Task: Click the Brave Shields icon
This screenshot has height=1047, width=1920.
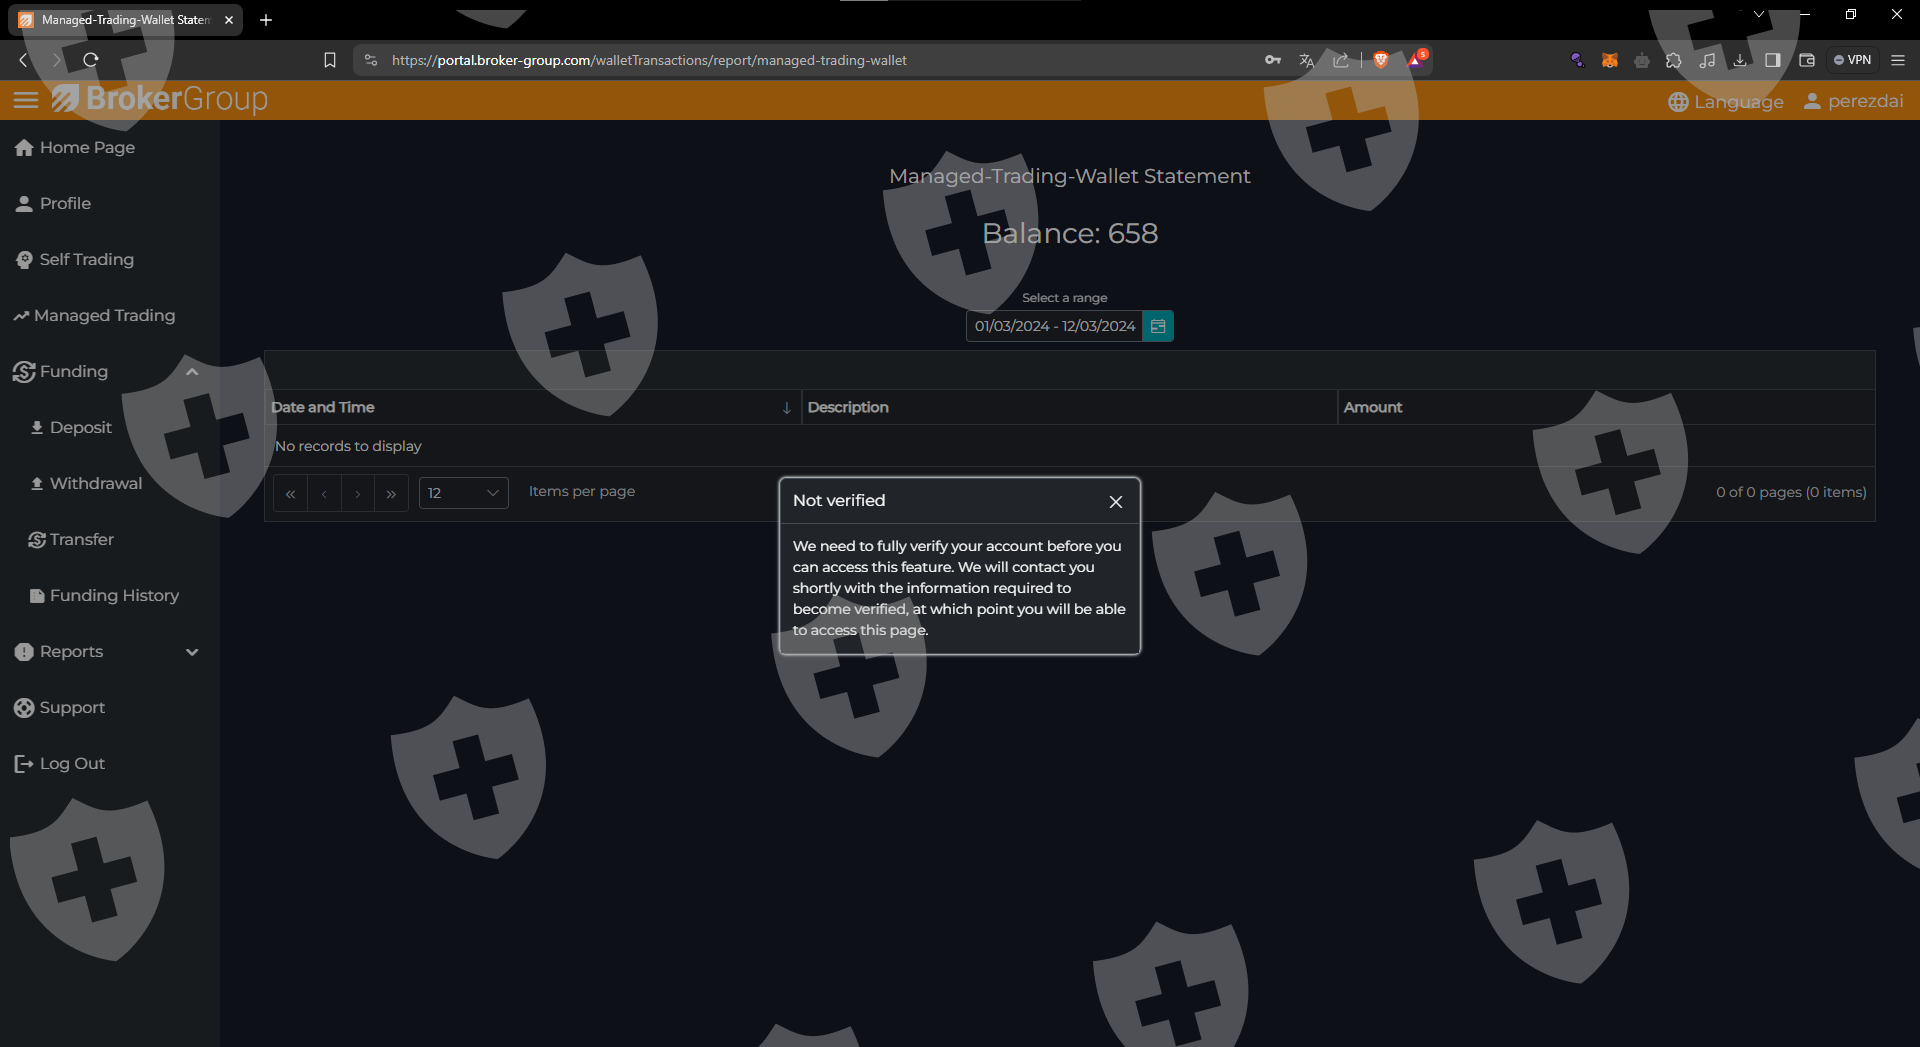Action: [1381, 60]
